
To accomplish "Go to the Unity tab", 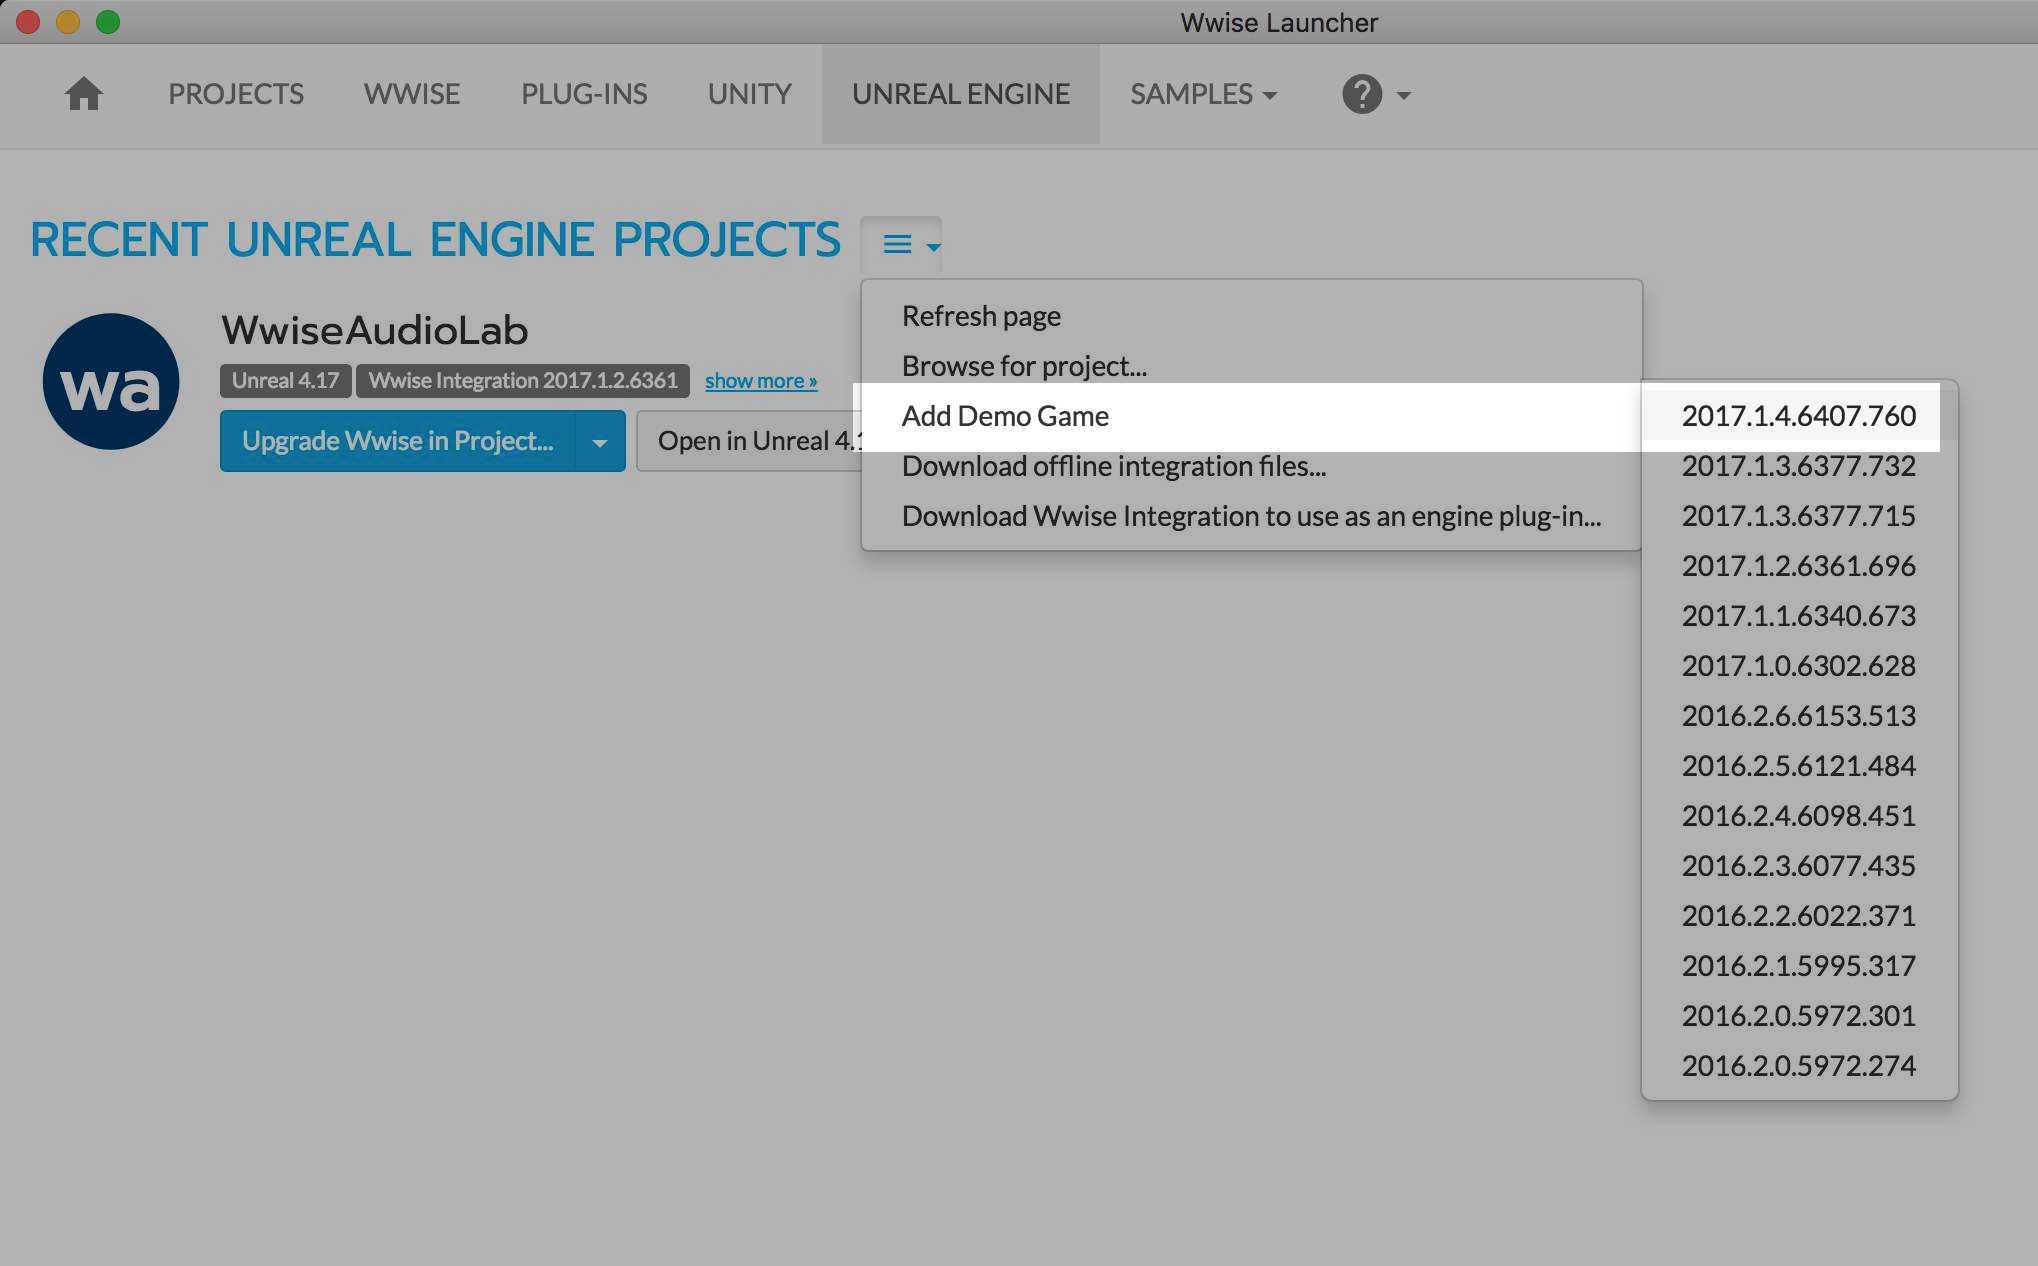I will (750, 94).
